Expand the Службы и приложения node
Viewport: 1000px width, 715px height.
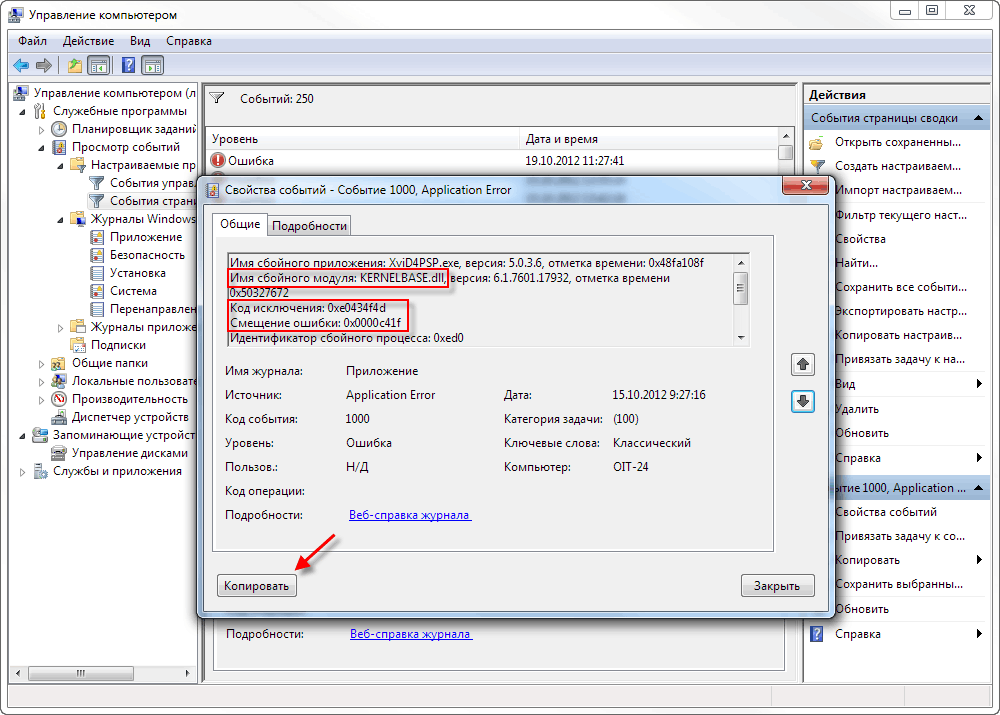click(23, 471)
